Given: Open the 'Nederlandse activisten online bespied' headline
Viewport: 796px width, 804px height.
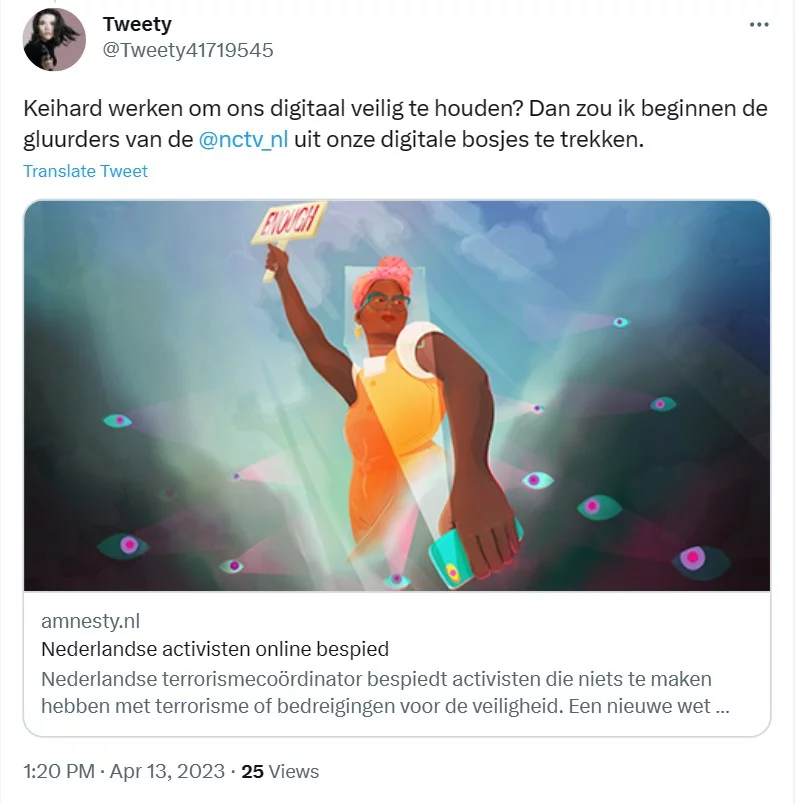Looking at the screenshot, I should [215, 649].
